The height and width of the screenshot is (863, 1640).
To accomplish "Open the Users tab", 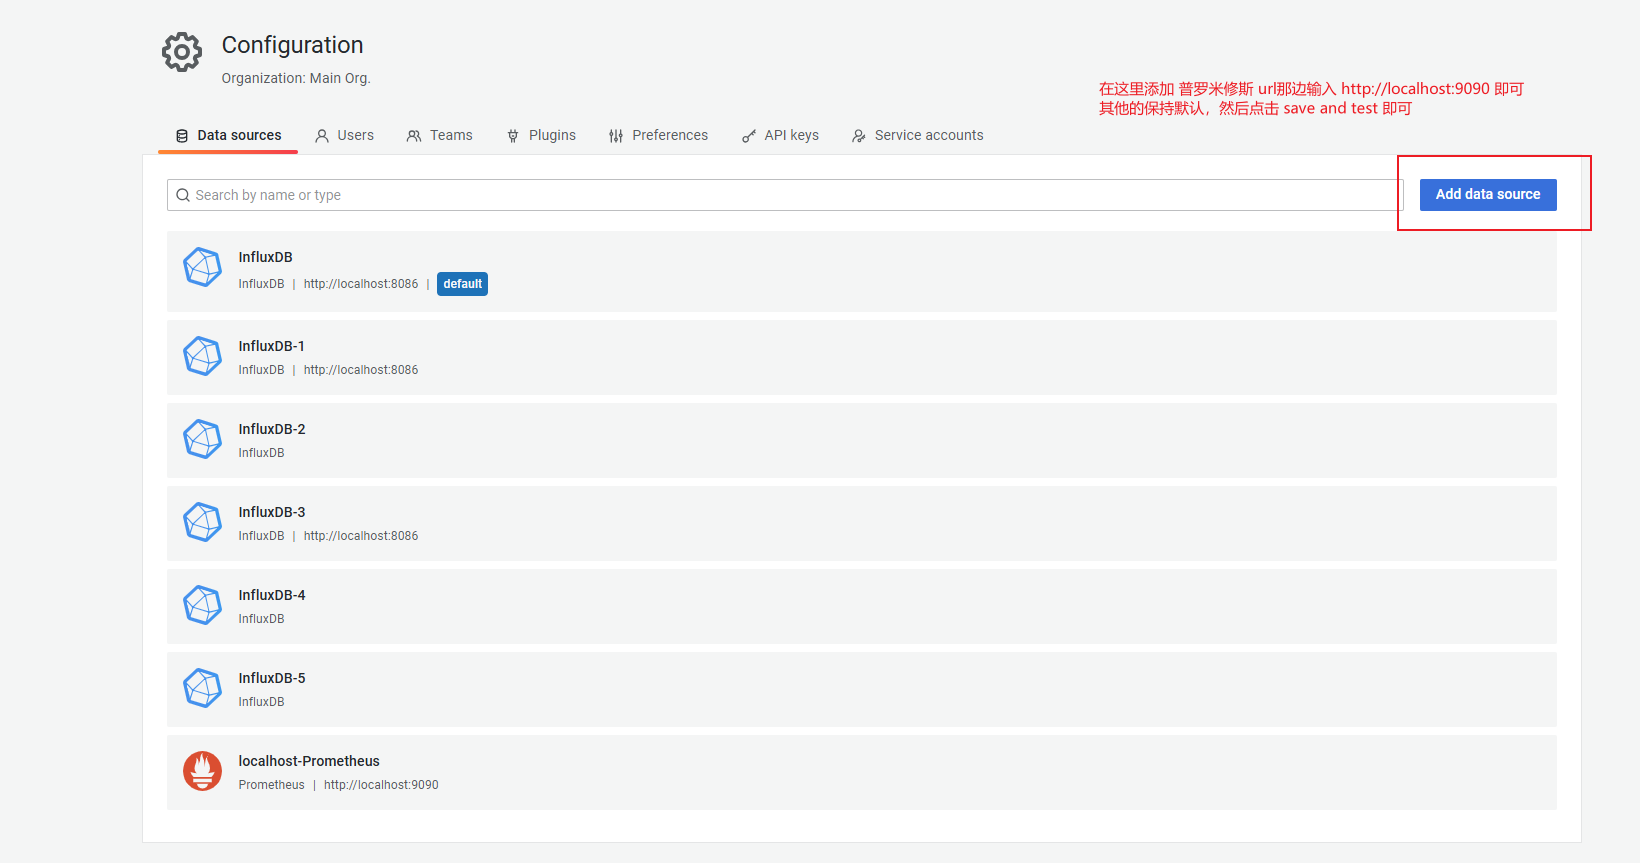I will click(345, 135).
